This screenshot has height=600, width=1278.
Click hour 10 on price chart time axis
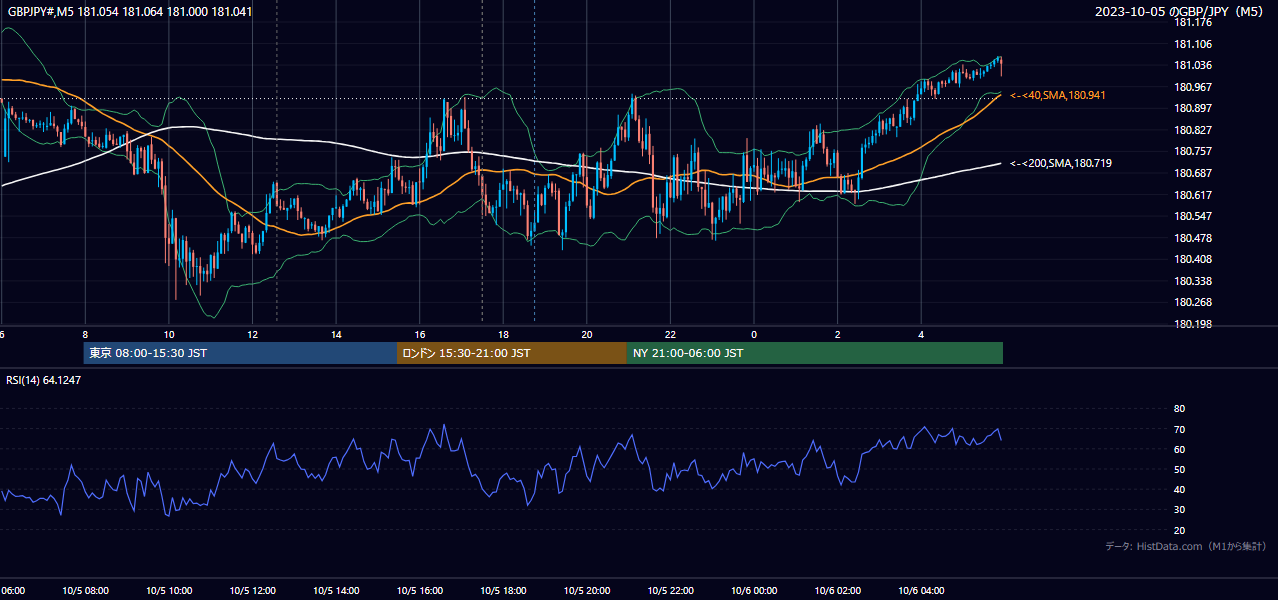[169, 334]
